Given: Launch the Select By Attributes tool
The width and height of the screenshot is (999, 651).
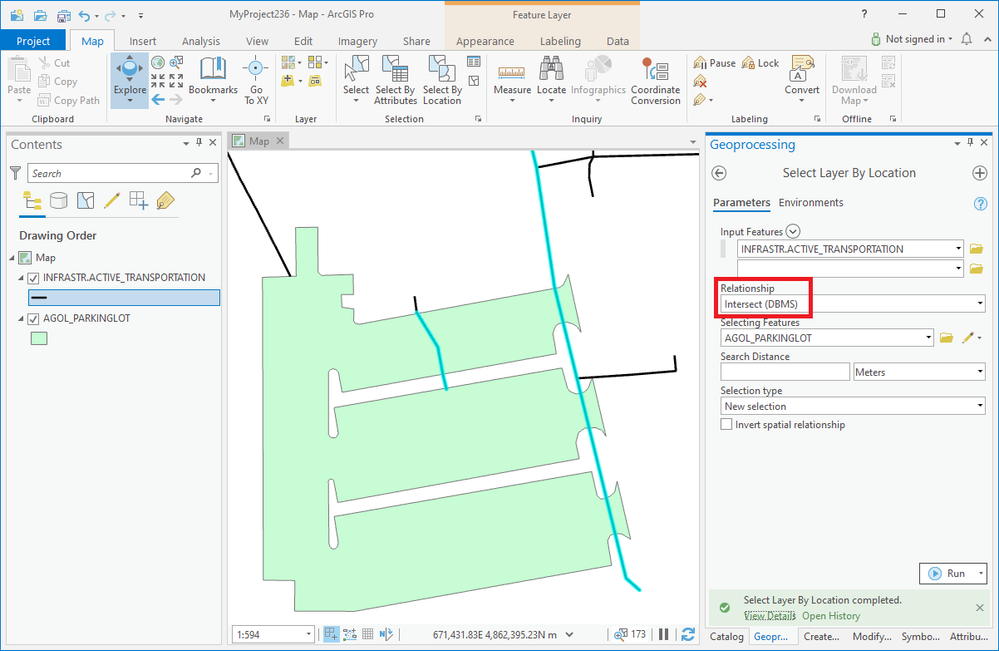Looking at the screenshot, I should coord(394,80).
